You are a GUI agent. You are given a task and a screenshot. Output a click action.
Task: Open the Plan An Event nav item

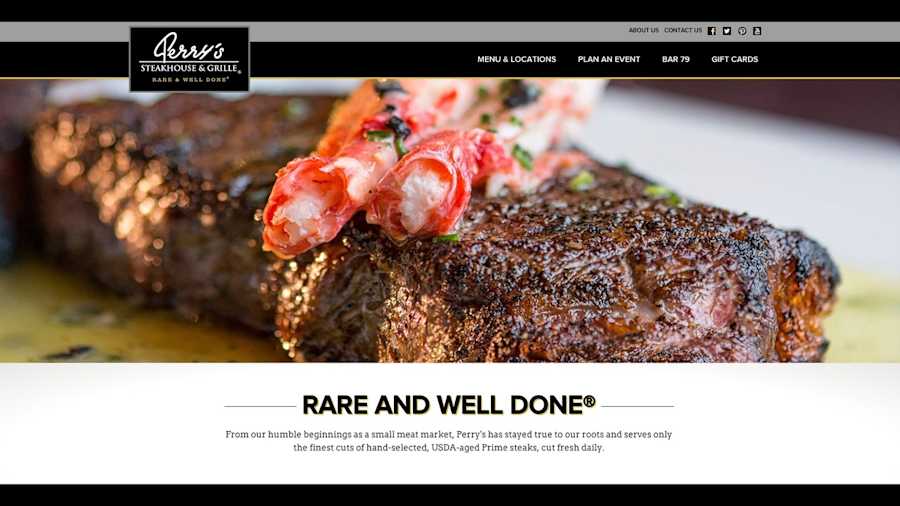609,59
